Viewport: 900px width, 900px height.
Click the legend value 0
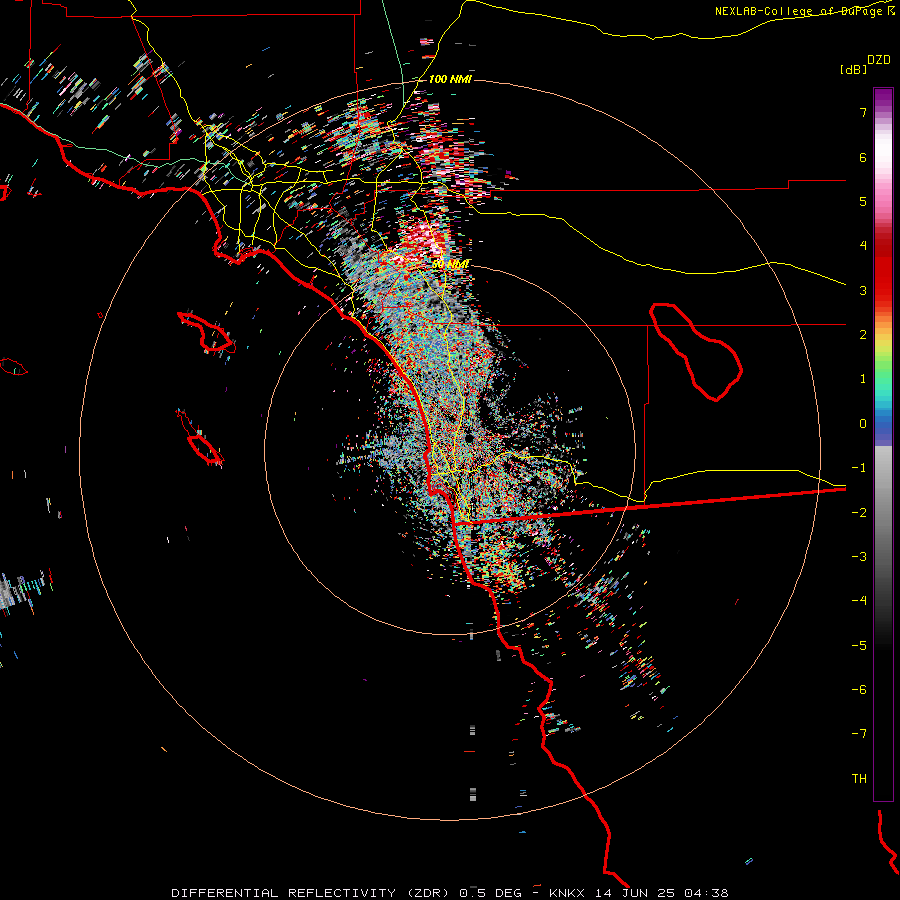pos(863,424)
